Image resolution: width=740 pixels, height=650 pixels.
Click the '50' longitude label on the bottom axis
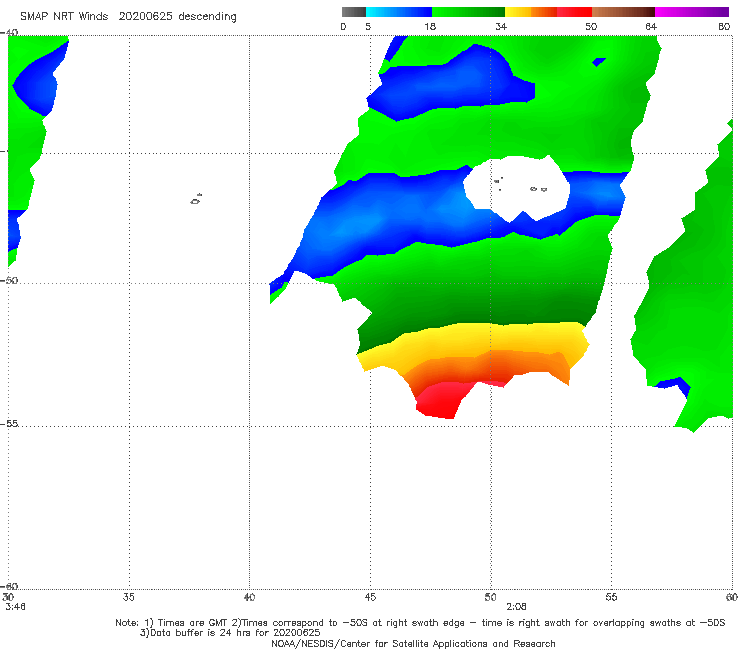pyautogui.click(x=490, y=597)
